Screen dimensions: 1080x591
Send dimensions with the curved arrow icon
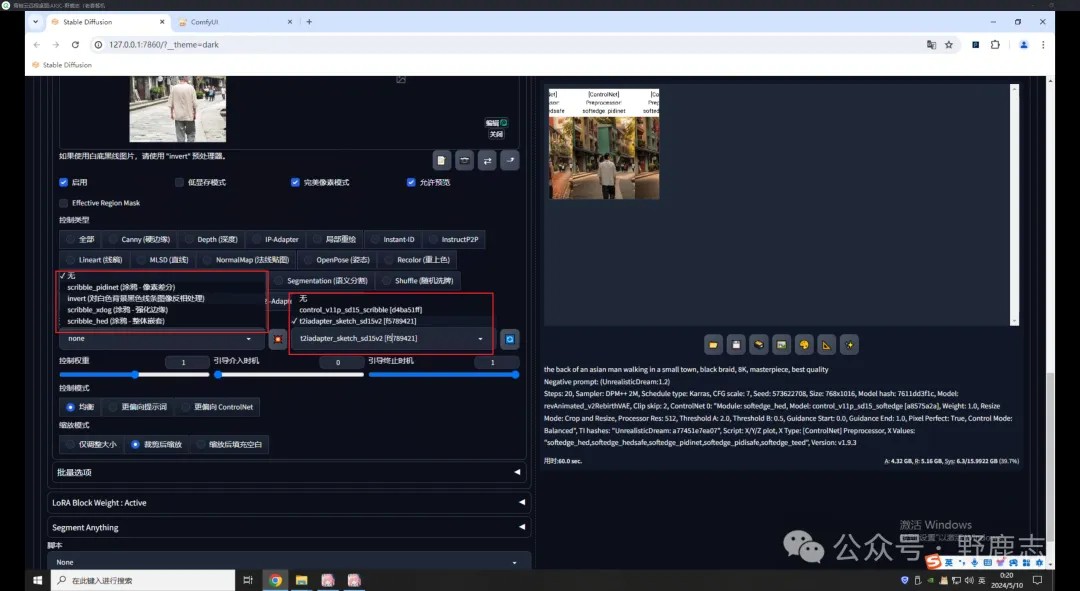[x=510, y=160]
